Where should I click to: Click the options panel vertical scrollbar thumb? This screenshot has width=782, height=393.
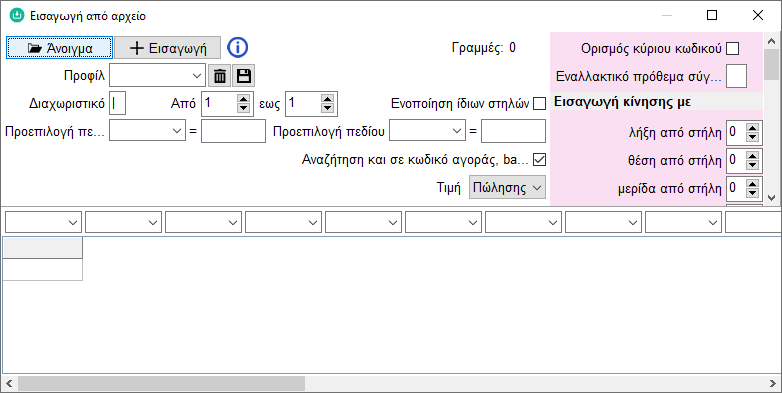pos(772,64)
